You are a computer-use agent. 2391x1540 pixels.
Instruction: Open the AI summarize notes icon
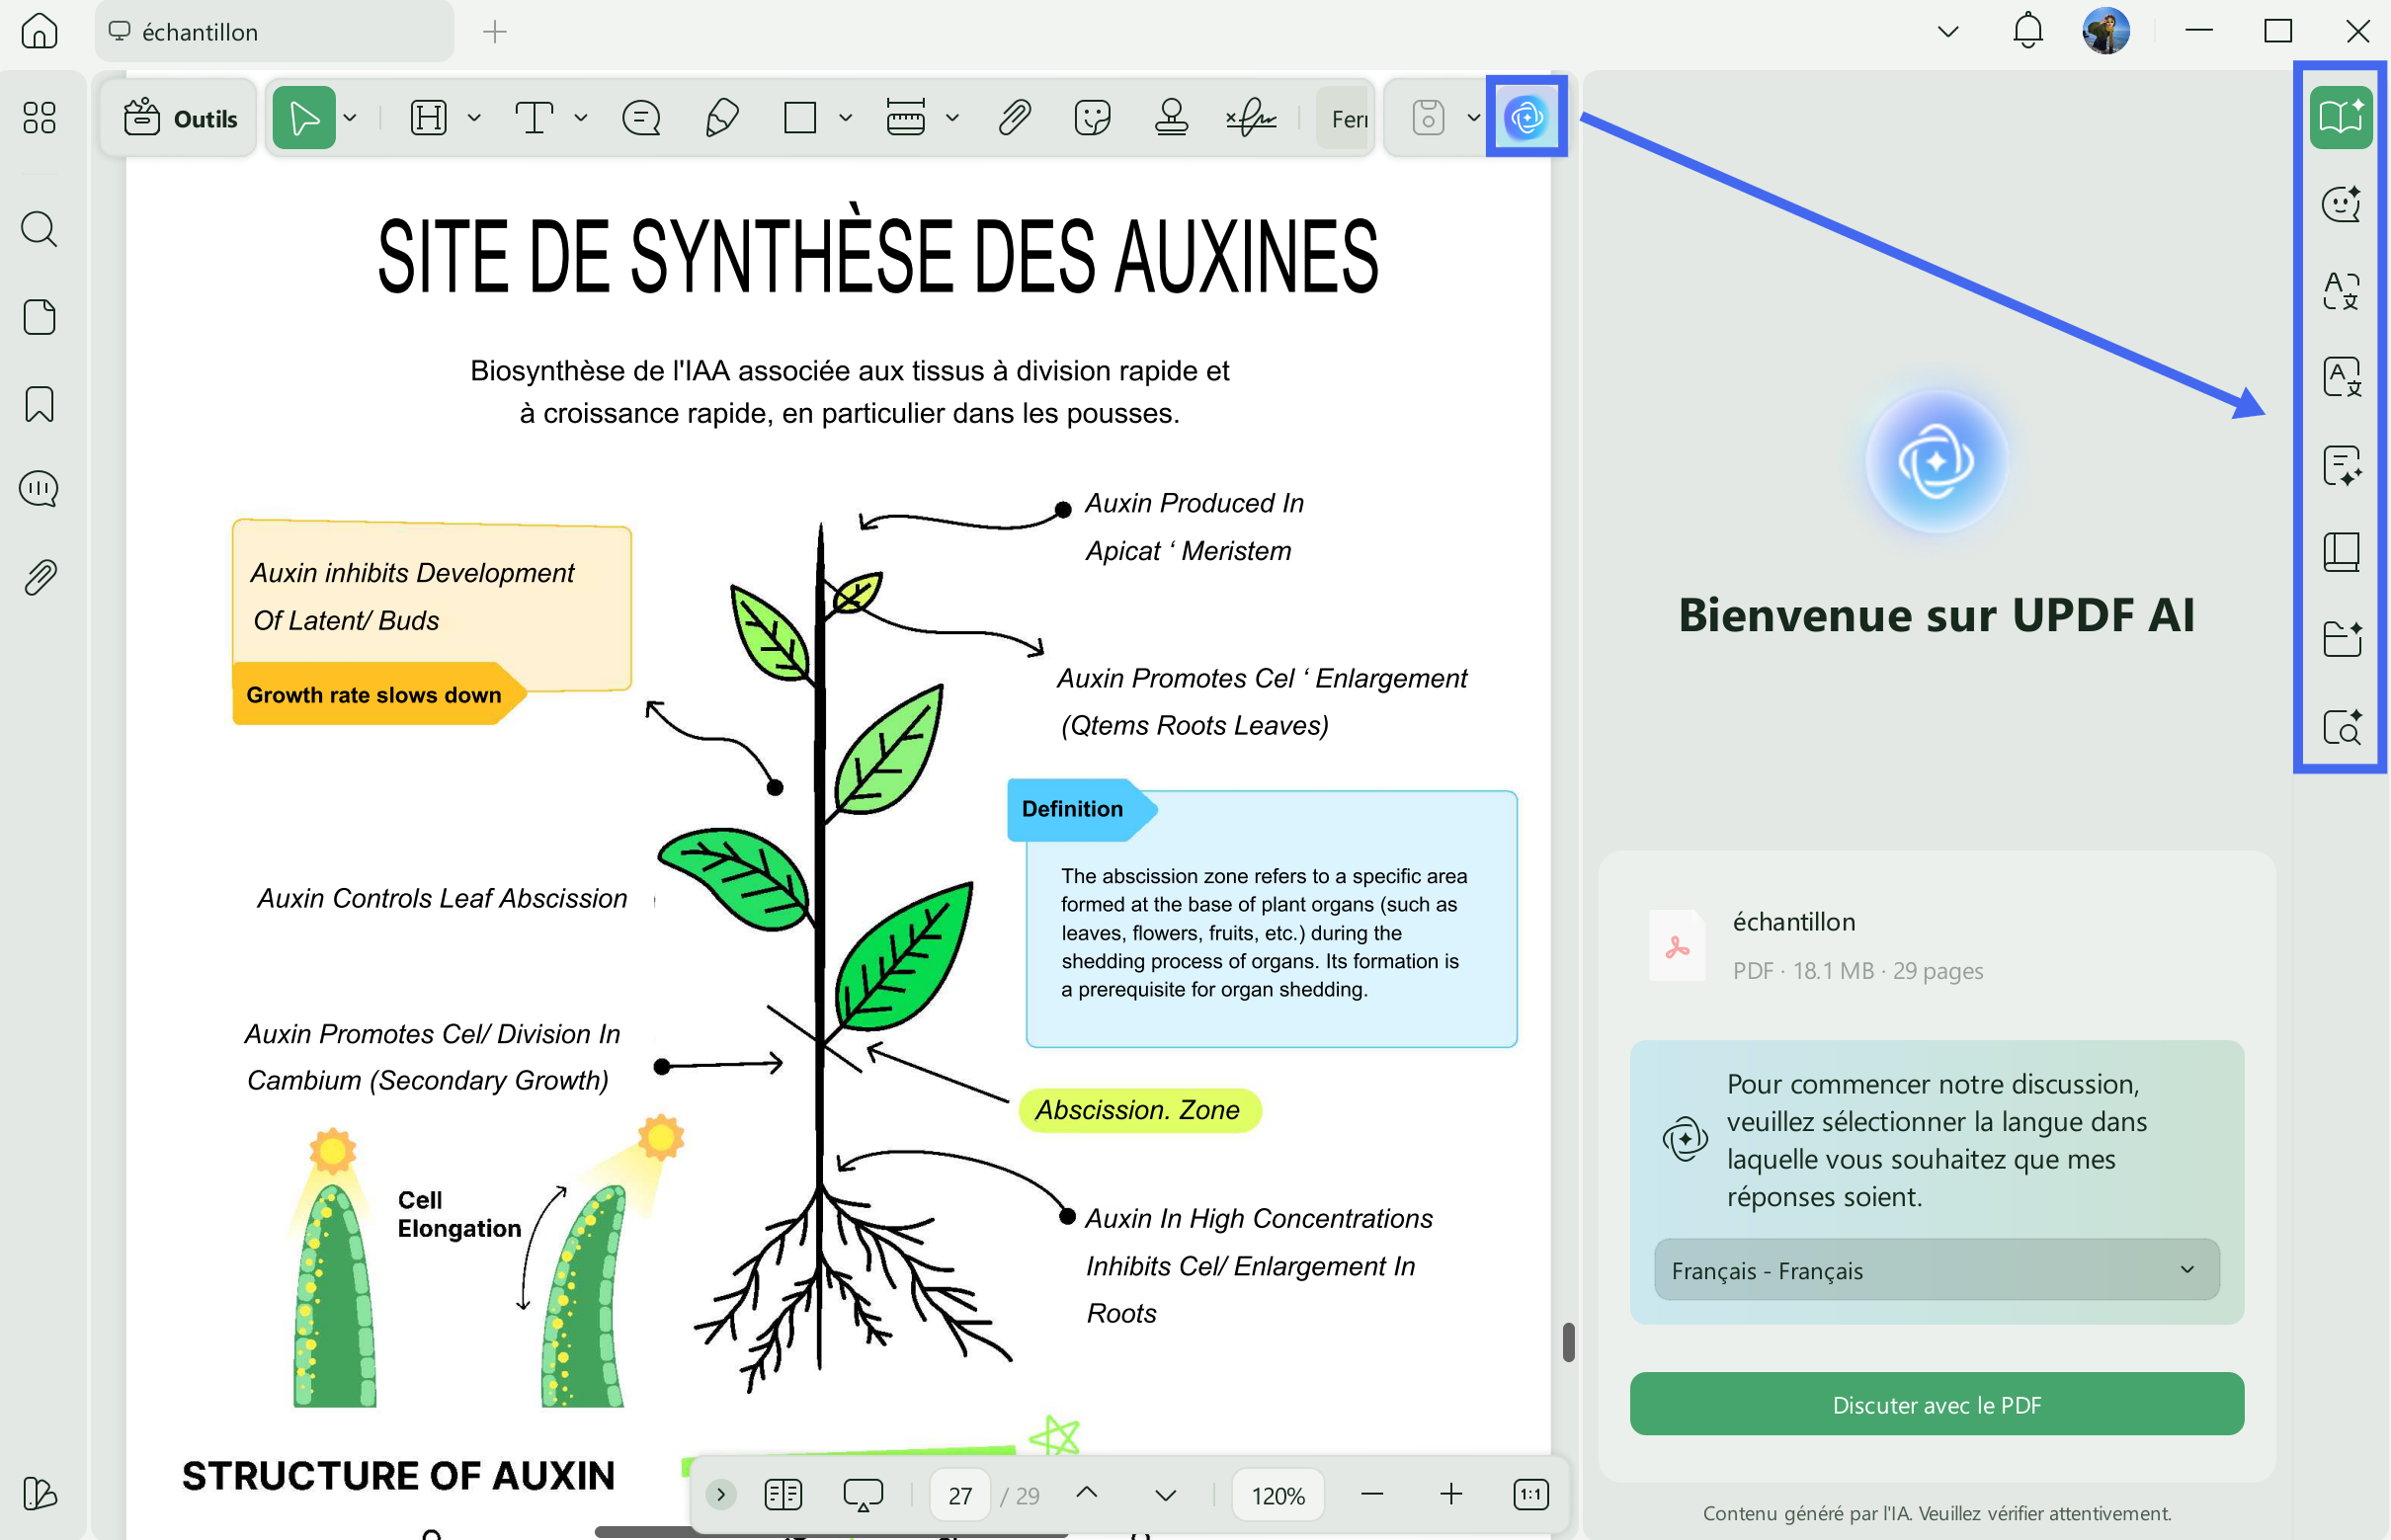2341,465
